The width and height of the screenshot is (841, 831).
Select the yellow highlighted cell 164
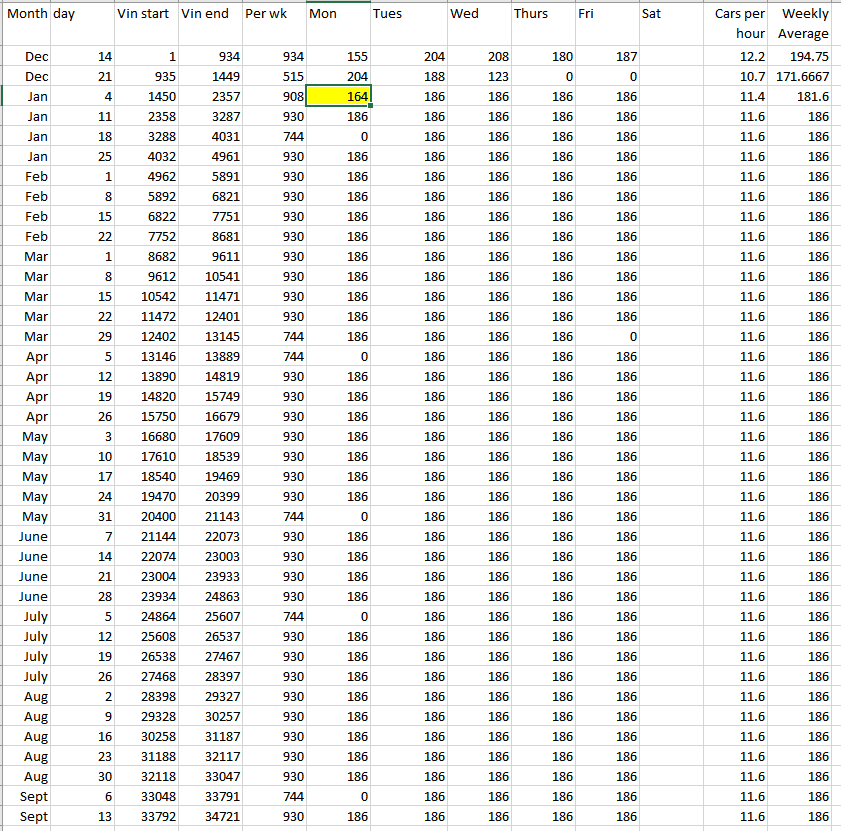click(339, 97)
